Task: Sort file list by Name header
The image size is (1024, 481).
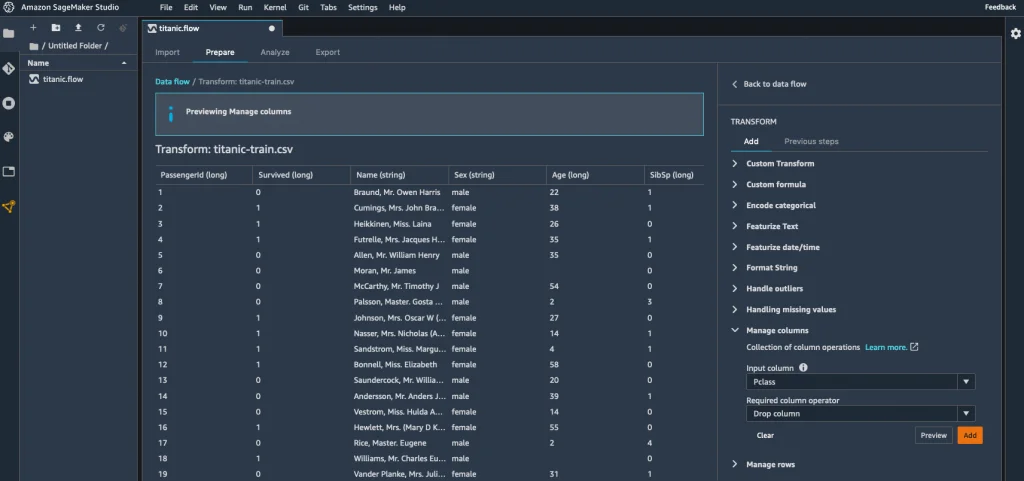Action: pyautogui.click(x=78, y=63)
